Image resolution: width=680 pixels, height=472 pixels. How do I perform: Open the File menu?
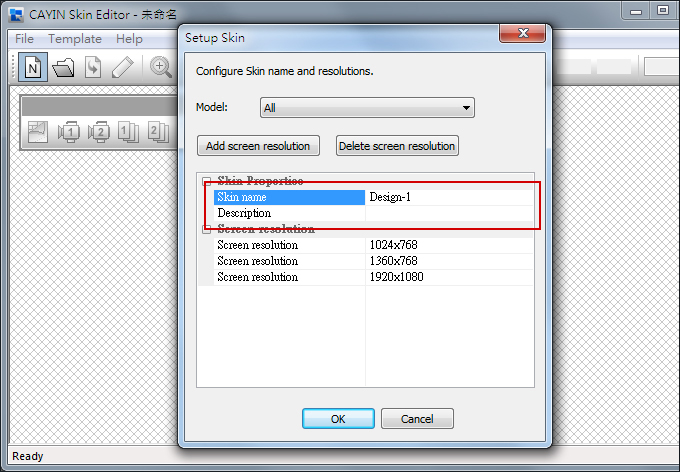point(24,39)
